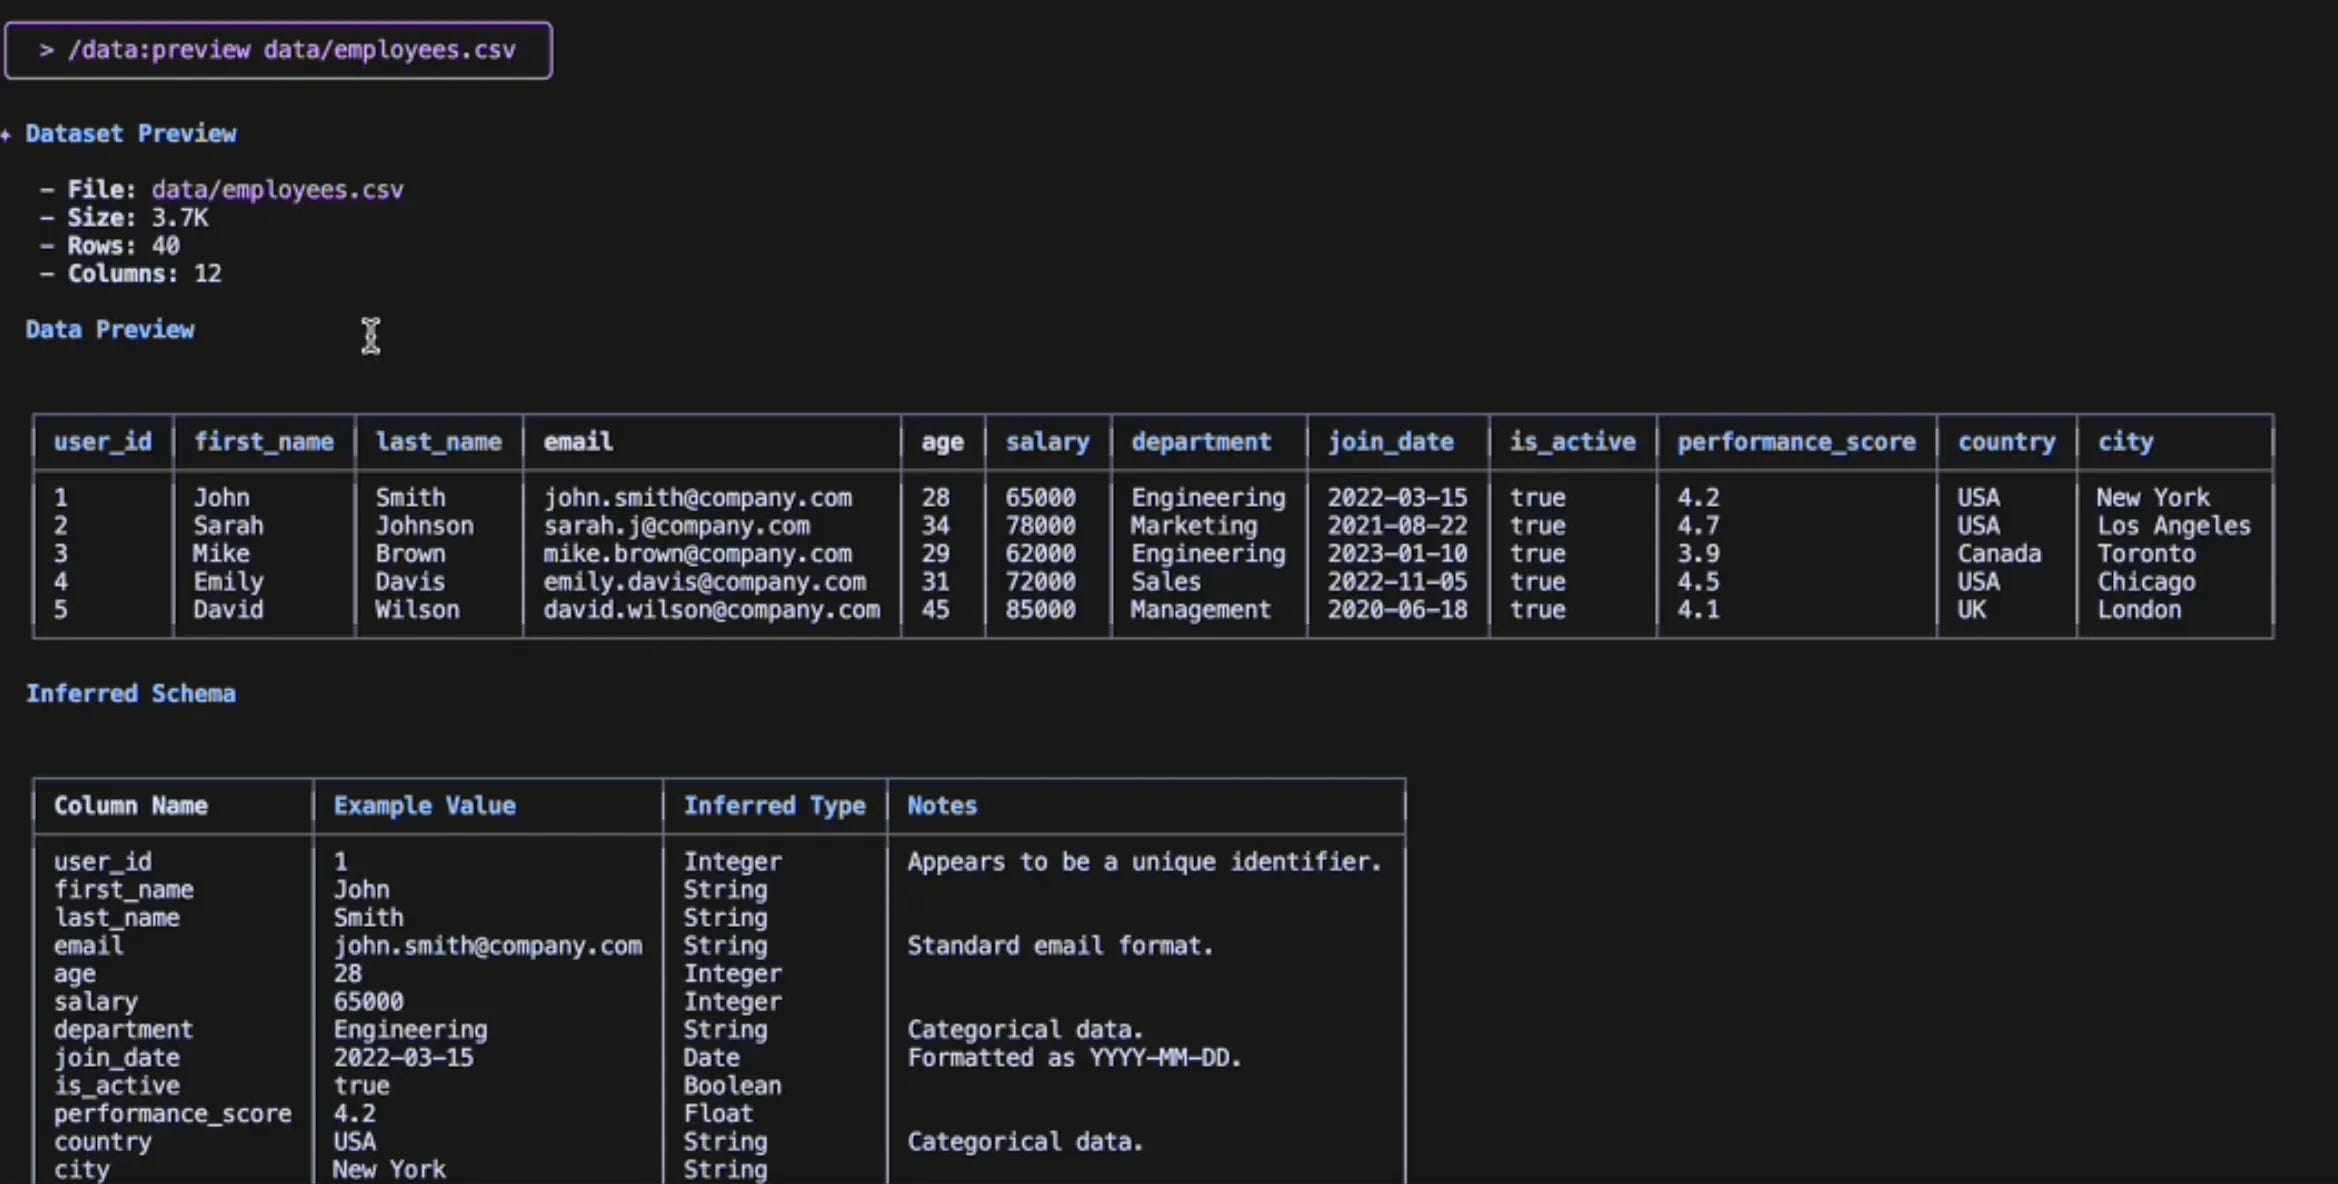Click the is_active column header
Screen dimensions: 2338x1184
(x=1572, y=442)
